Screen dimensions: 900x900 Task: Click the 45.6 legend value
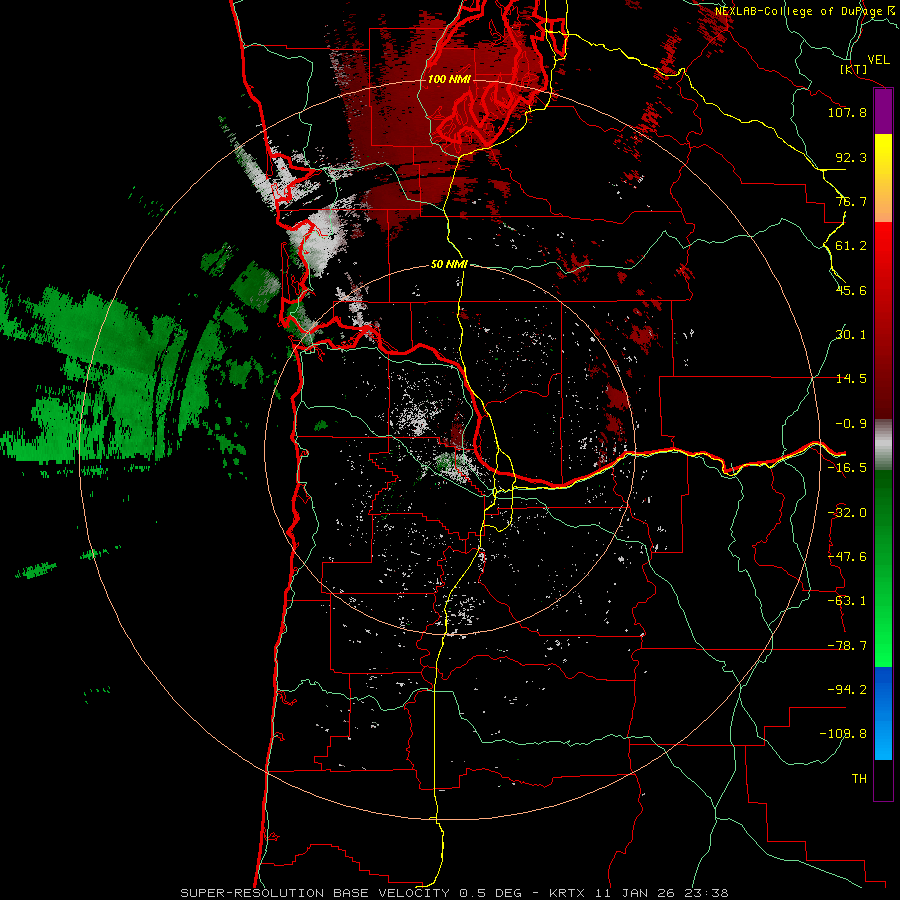[x=851, y=290]
